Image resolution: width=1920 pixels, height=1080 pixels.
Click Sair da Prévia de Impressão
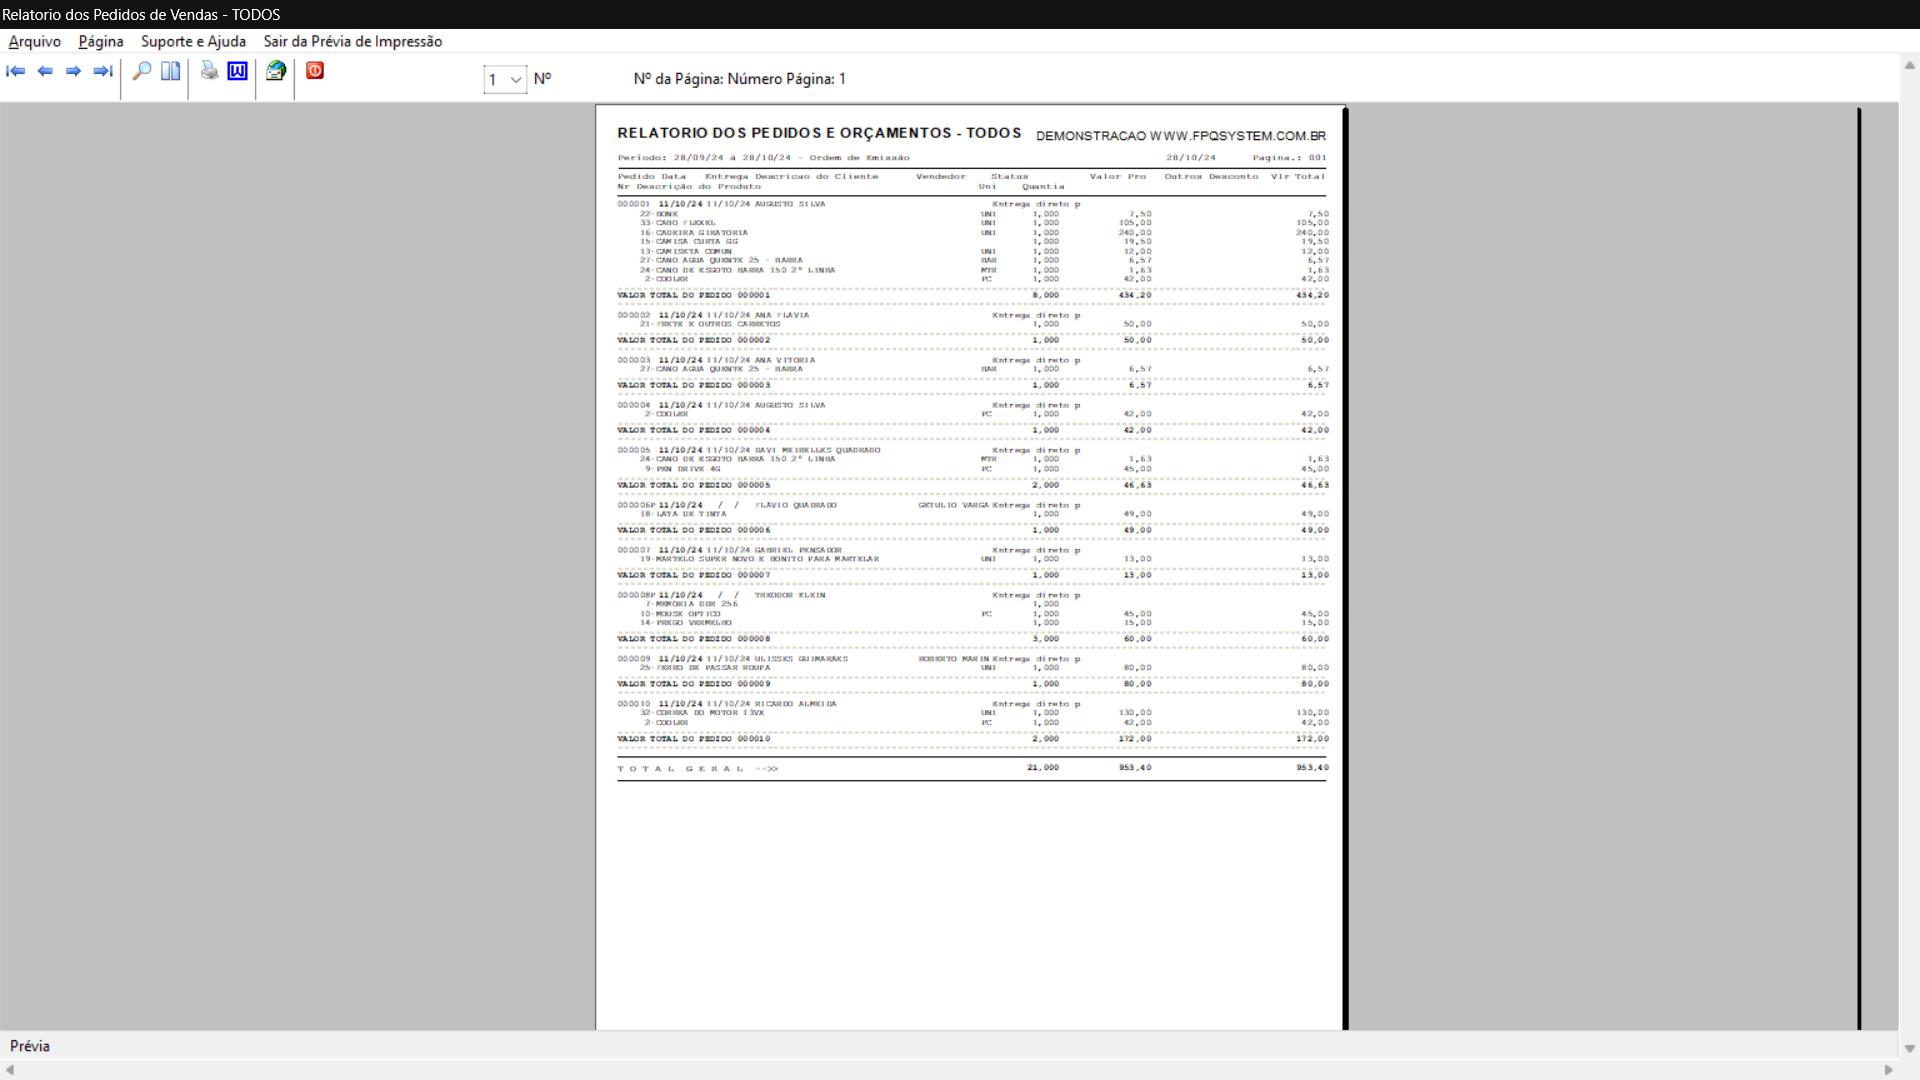353,41
